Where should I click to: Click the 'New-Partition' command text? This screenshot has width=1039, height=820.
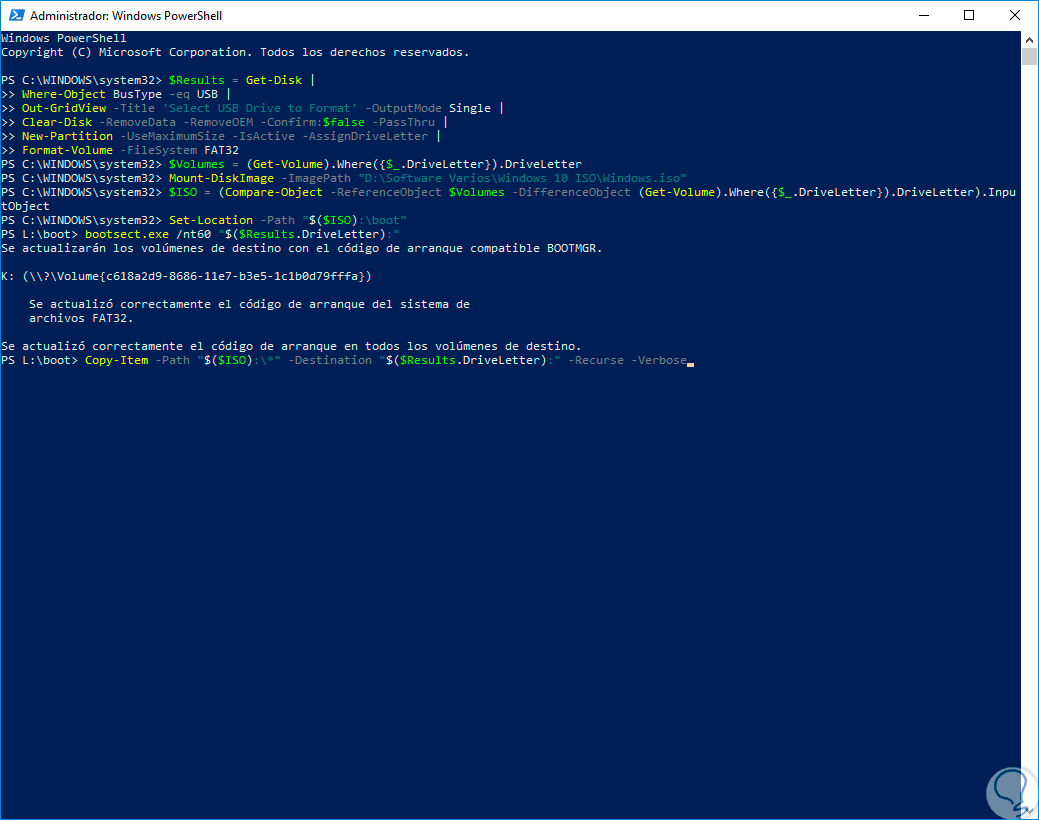(x=68, y=136)
